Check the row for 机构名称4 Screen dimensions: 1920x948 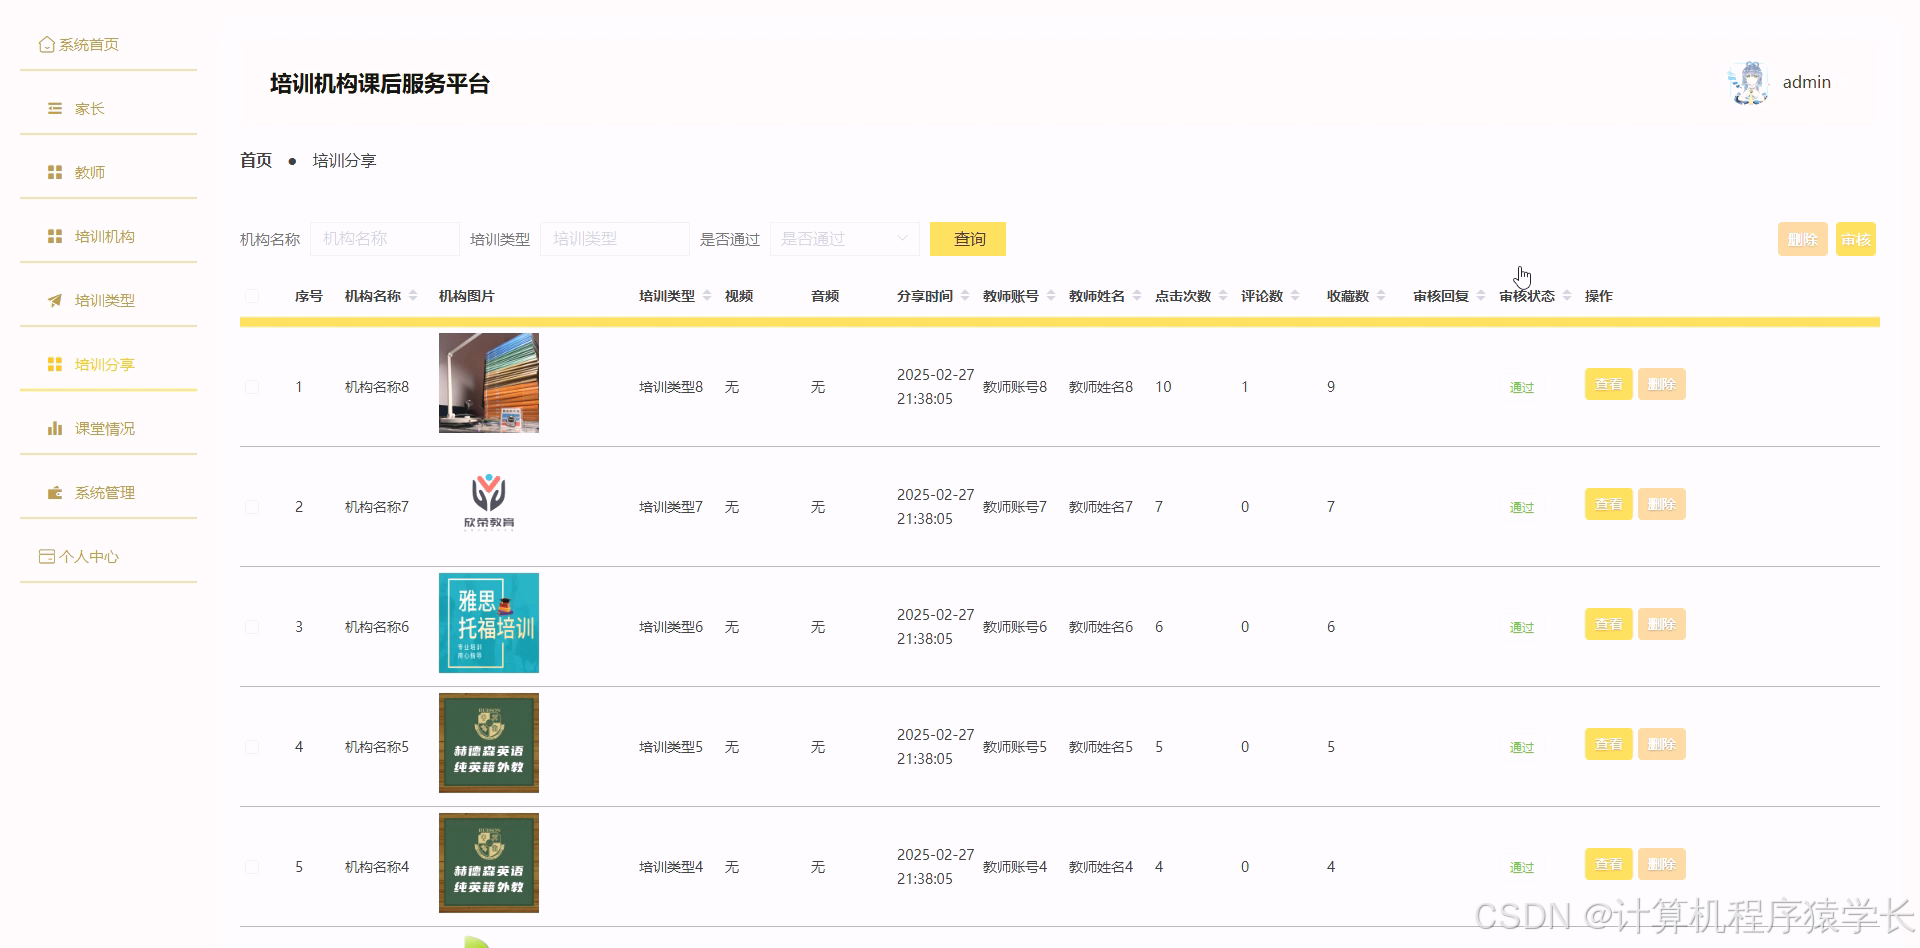252,867
